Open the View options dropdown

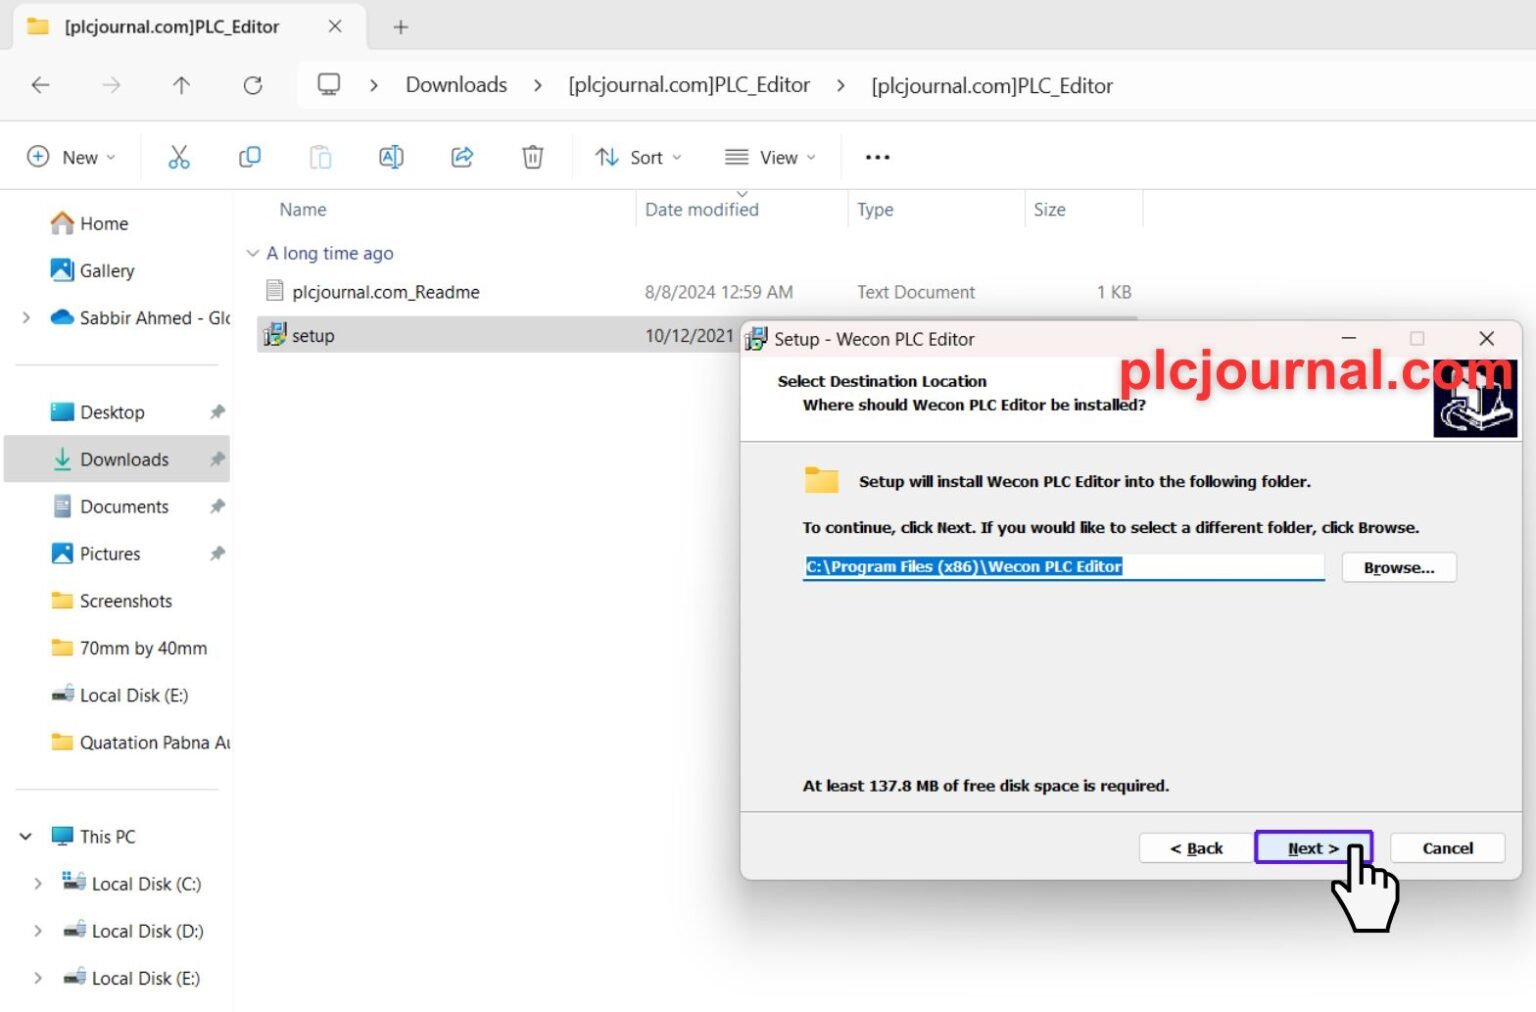tap(768, 156)
